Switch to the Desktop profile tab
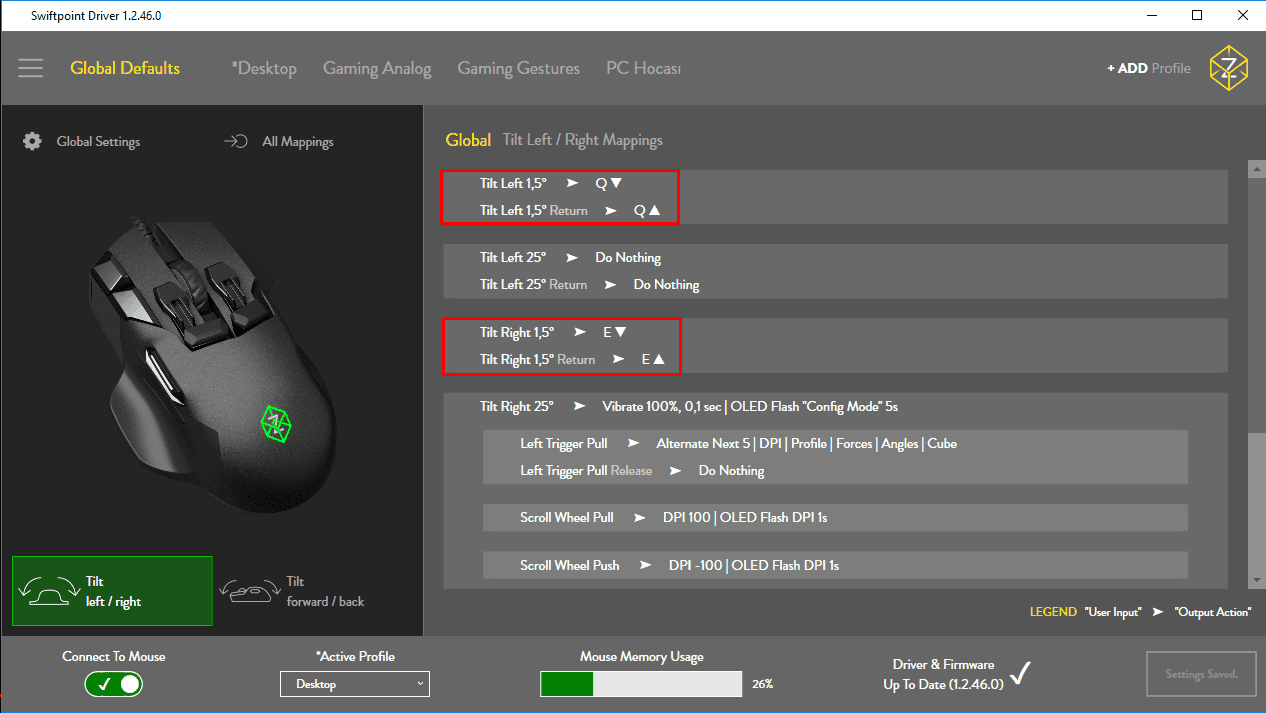Viewport: 1266px width, 713px height. tap(264, 68)
